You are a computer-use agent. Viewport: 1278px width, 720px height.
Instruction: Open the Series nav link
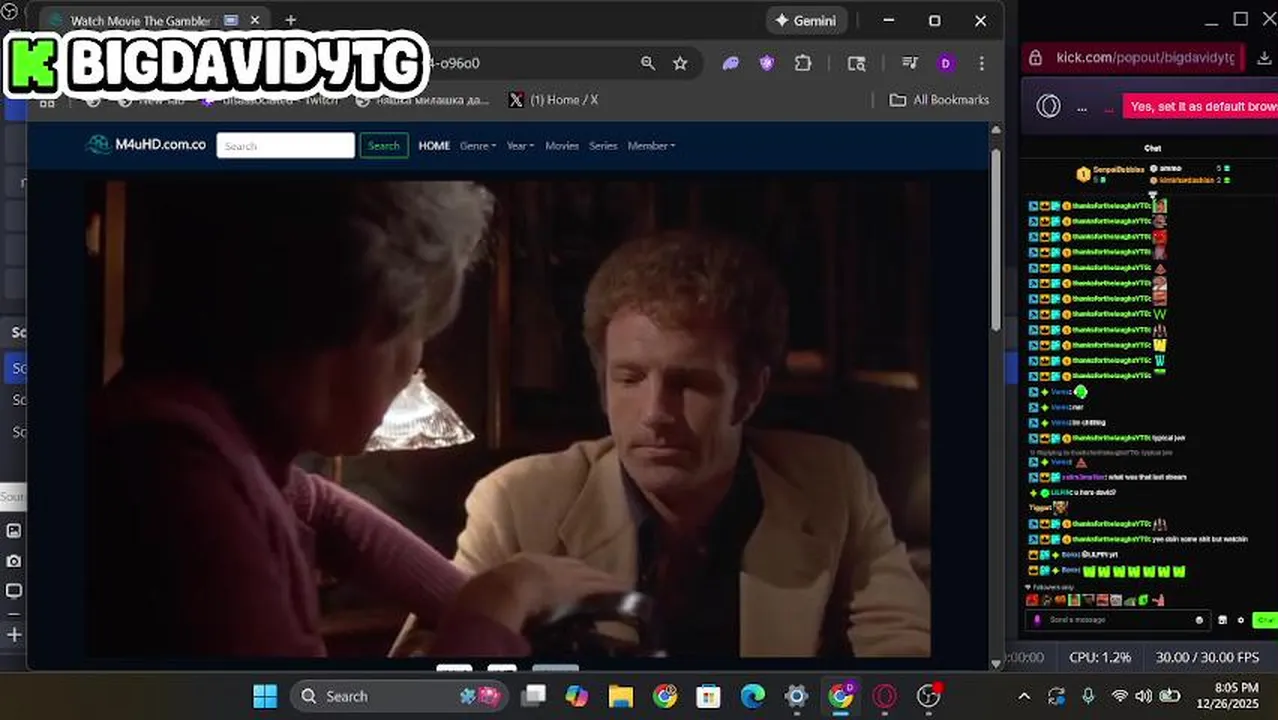[x=603, y=146]
